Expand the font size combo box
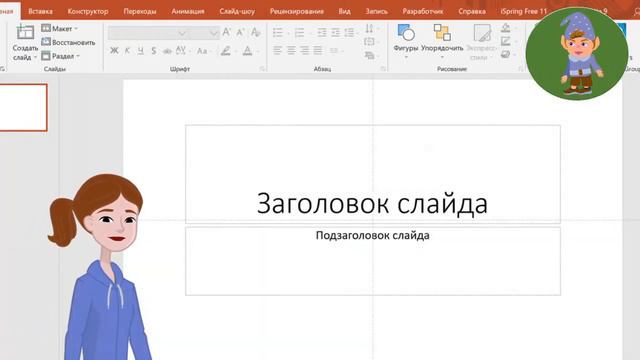The image size is (640, 360). click(214, 33)
